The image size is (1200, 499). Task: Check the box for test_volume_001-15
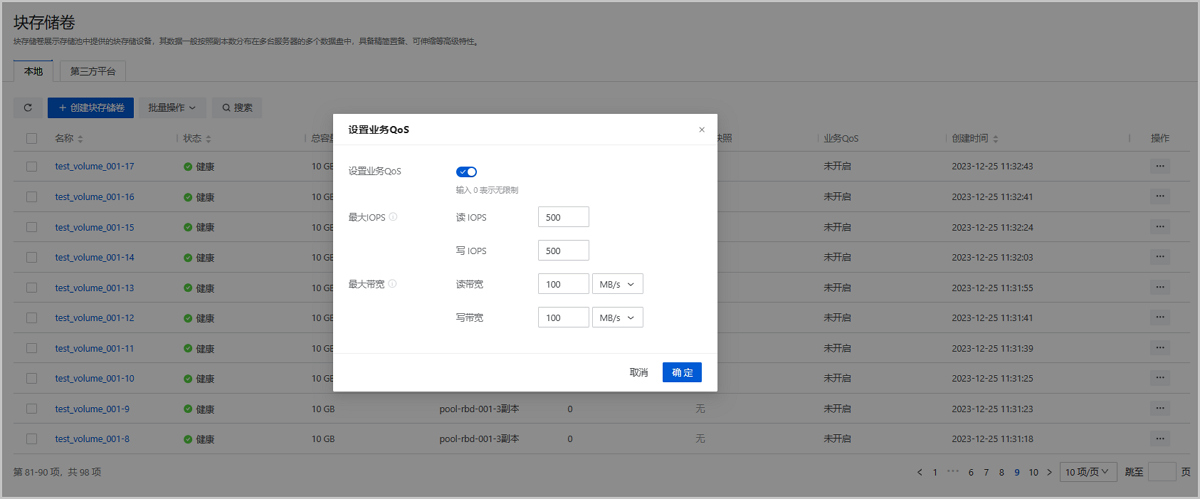(x=32, y=227)
